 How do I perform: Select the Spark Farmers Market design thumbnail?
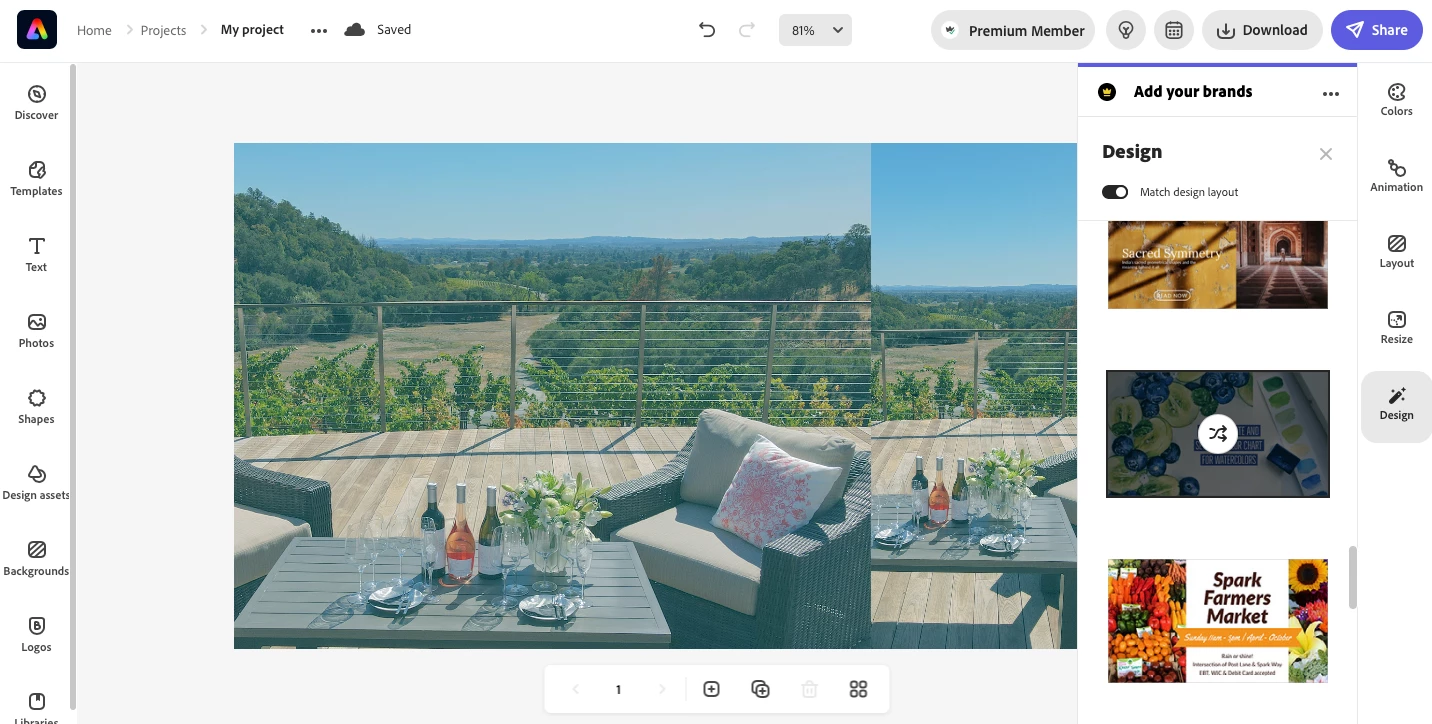1218,621
